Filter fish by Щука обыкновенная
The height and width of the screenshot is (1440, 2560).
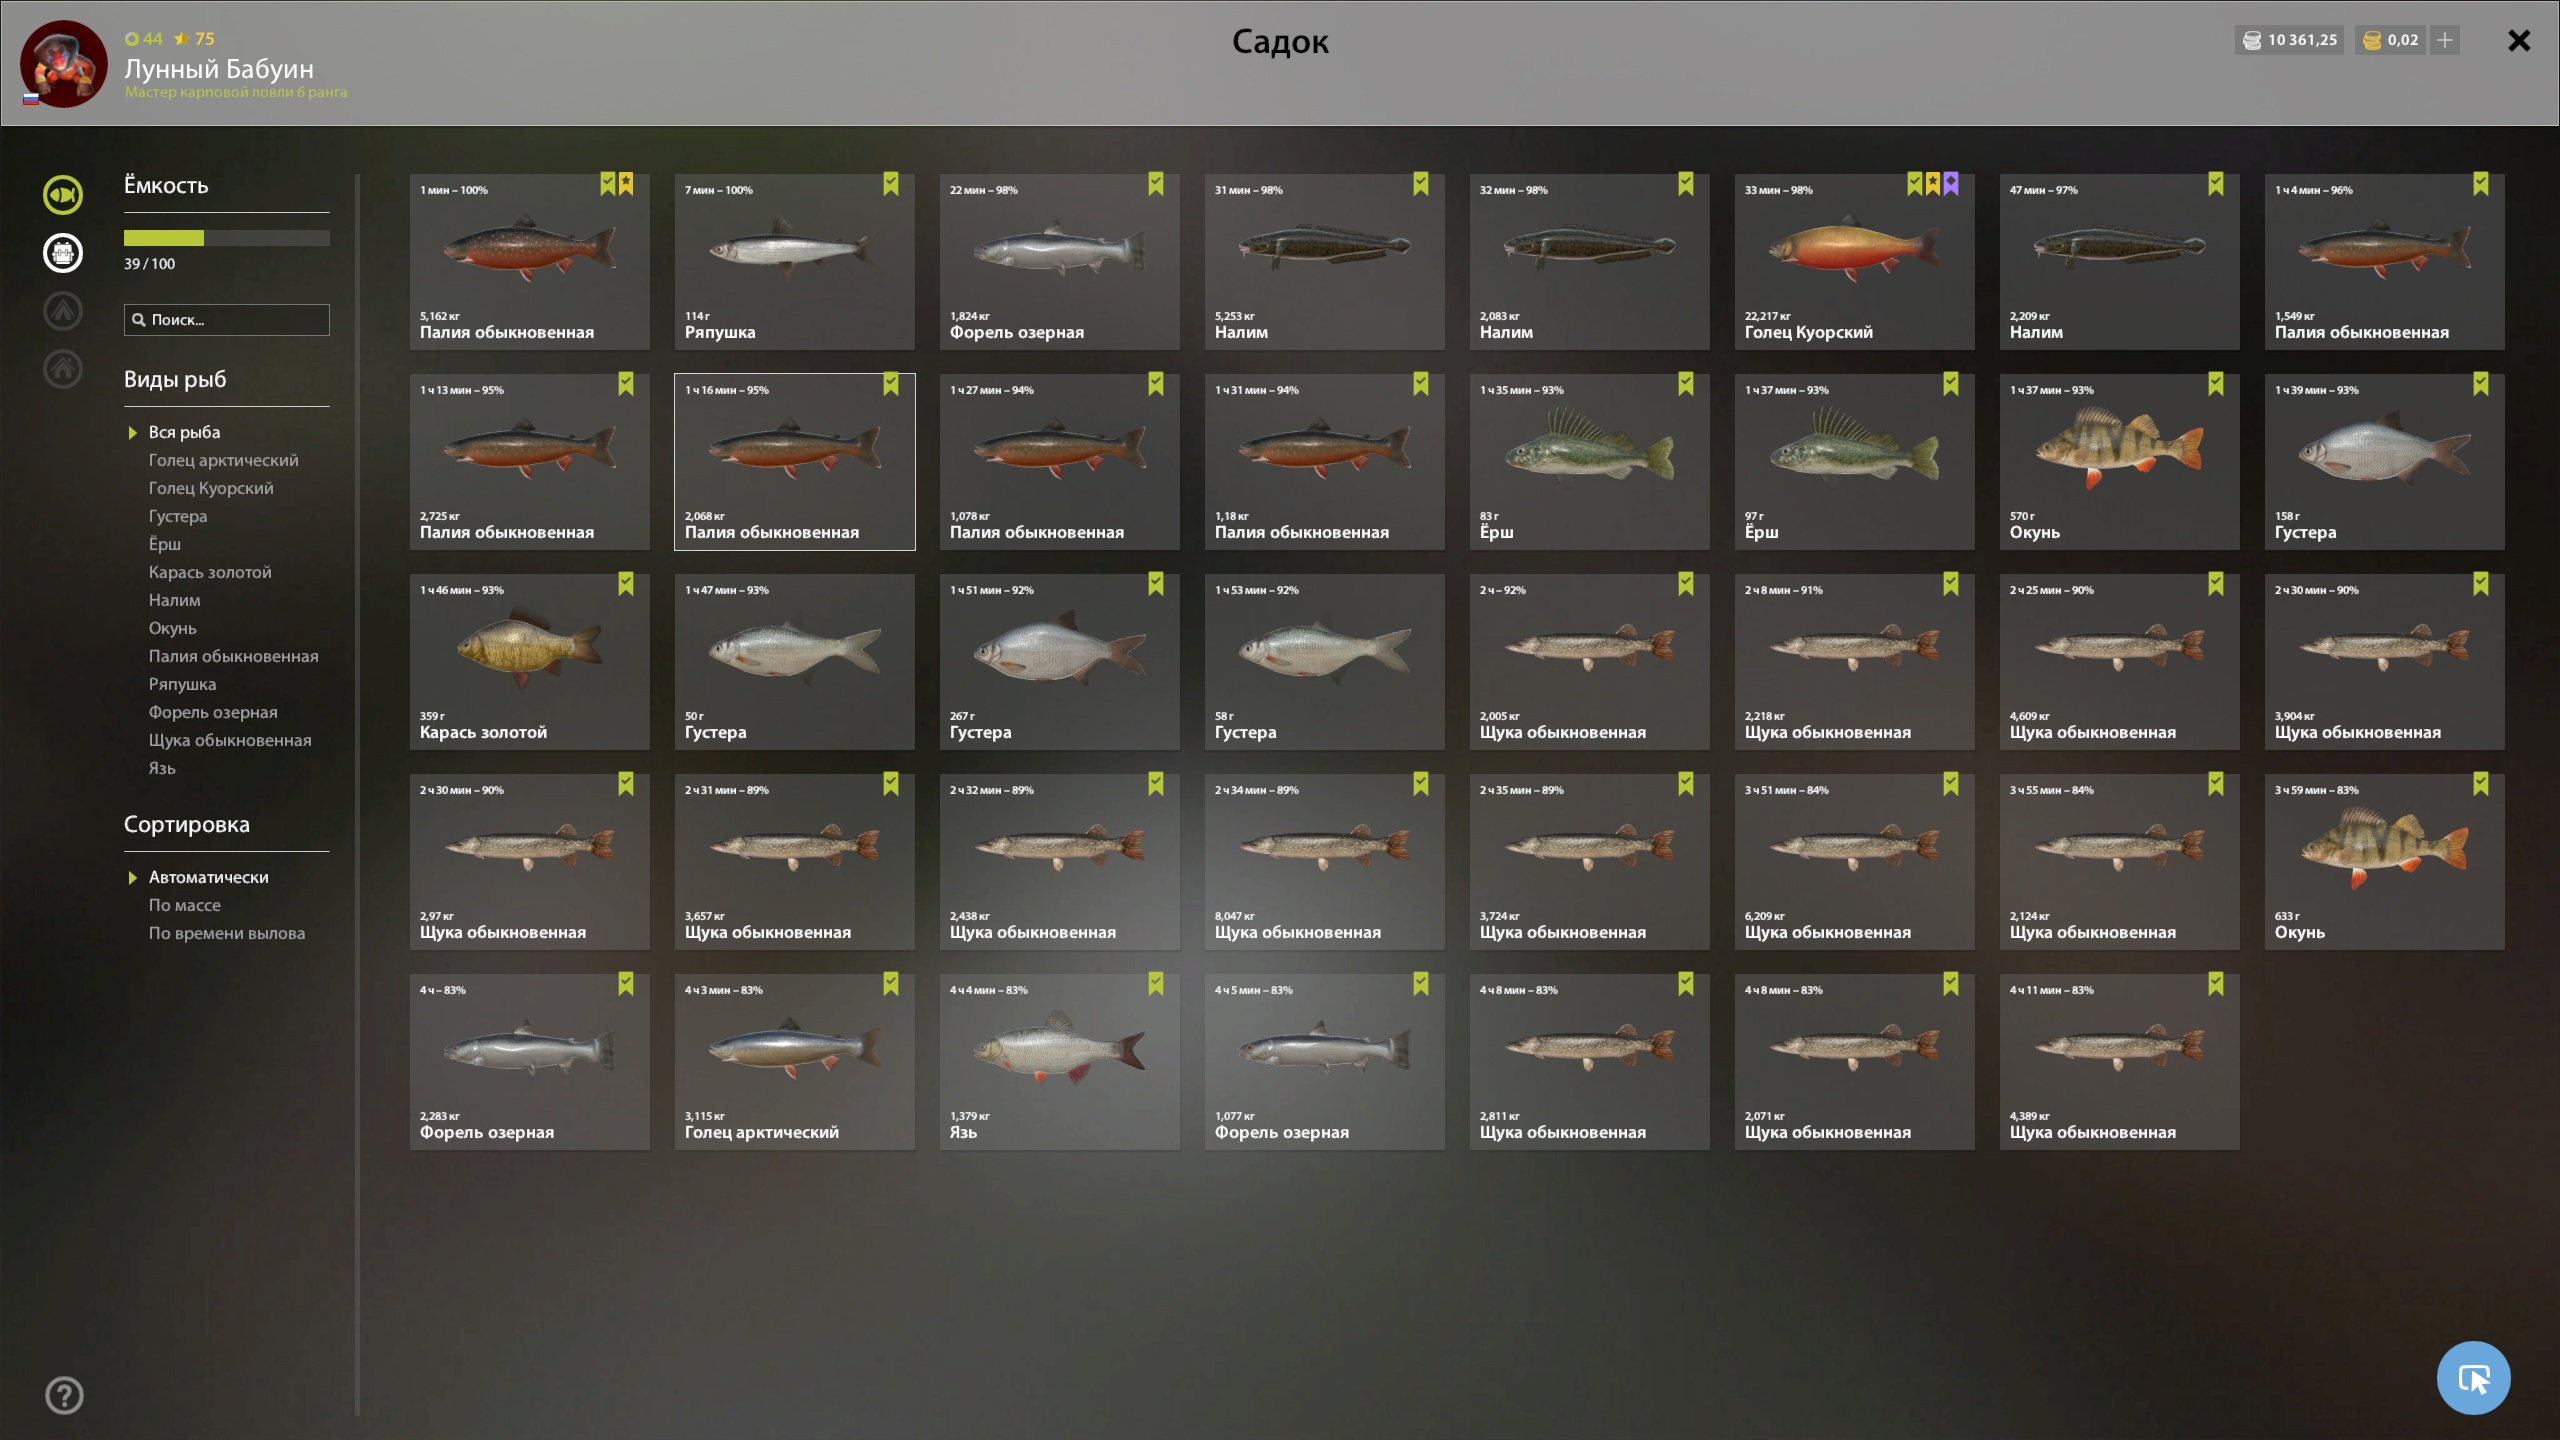(x=230, y=740)
